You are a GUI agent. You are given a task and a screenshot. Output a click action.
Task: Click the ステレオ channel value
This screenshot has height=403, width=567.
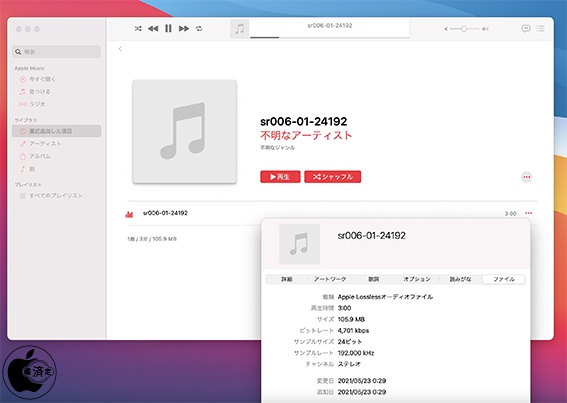[349, 364]
